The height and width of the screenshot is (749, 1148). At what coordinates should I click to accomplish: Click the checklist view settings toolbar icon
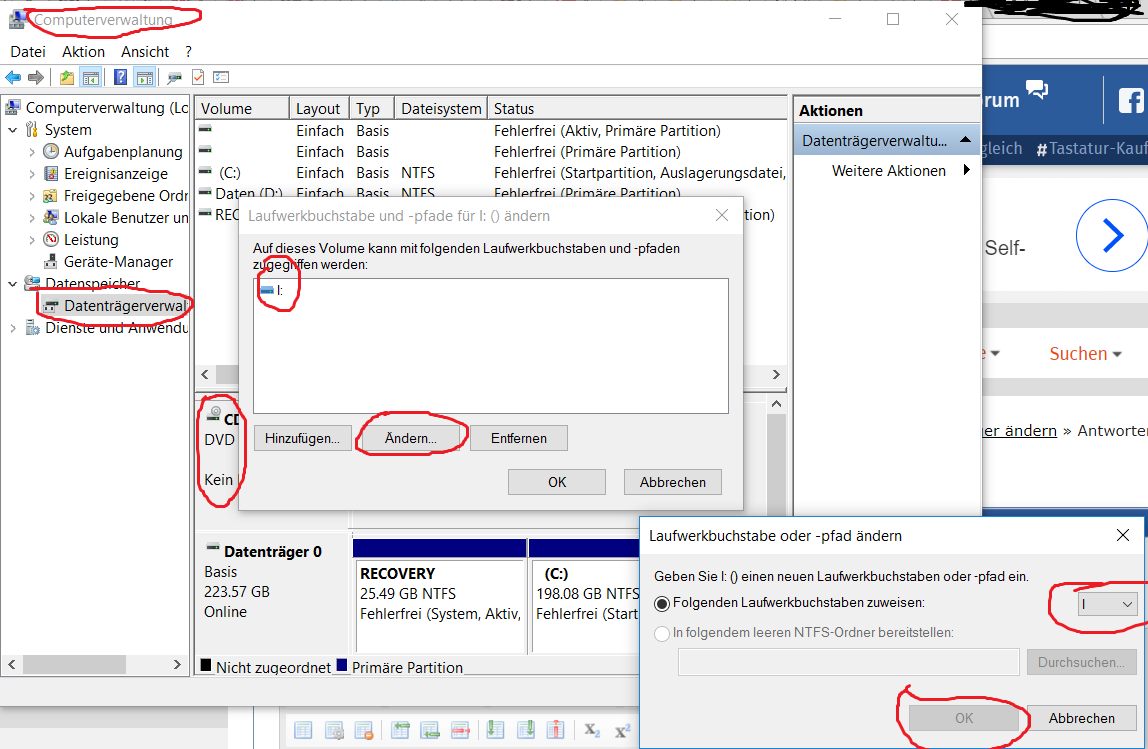coord(221,77)
